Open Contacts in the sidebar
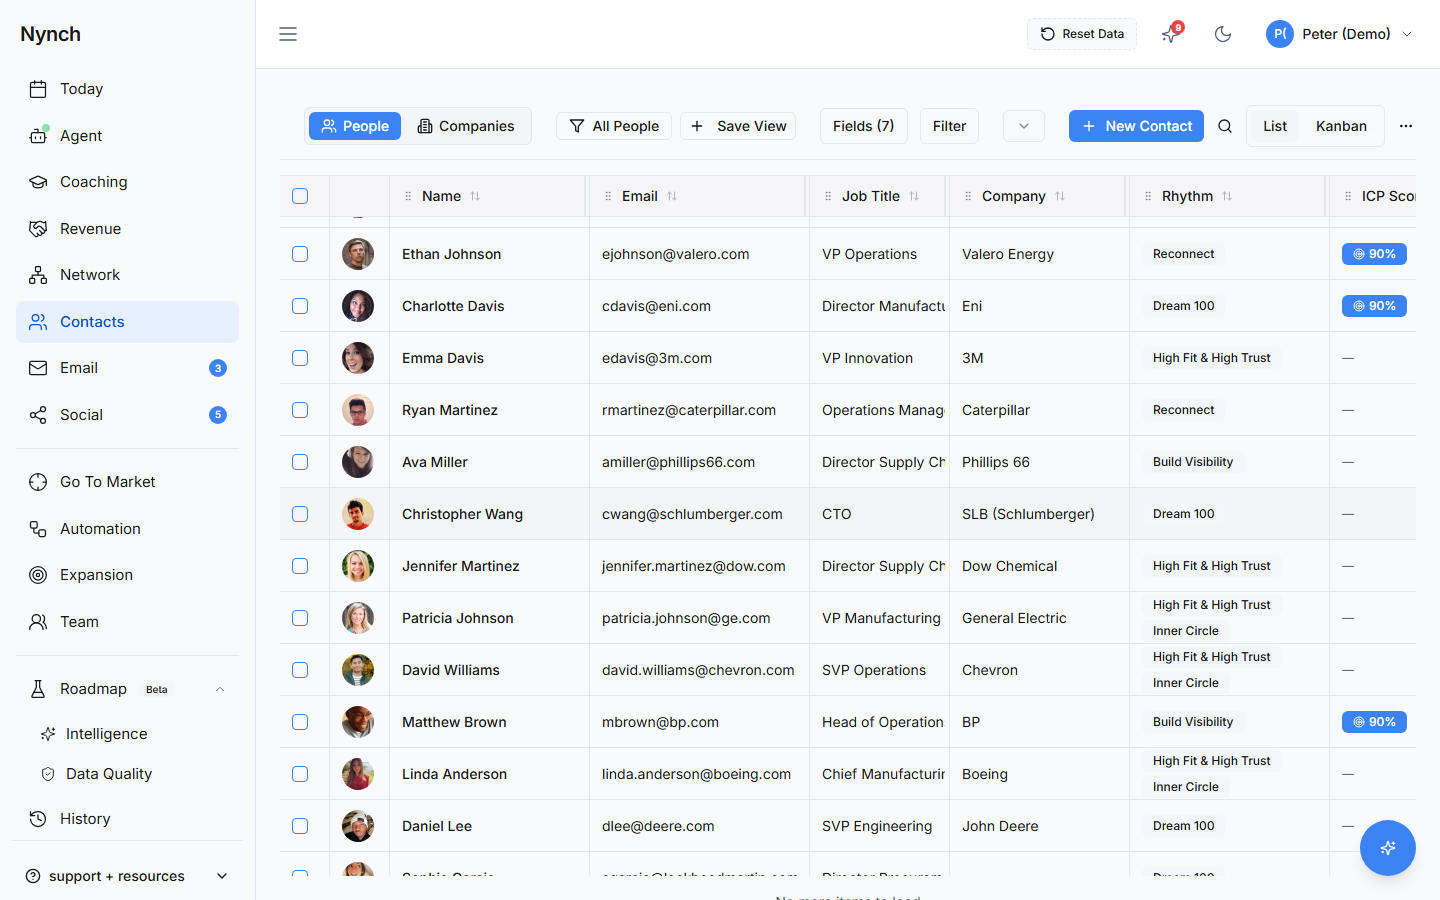This screenshot has width=1440, height=900. (127, 322)
